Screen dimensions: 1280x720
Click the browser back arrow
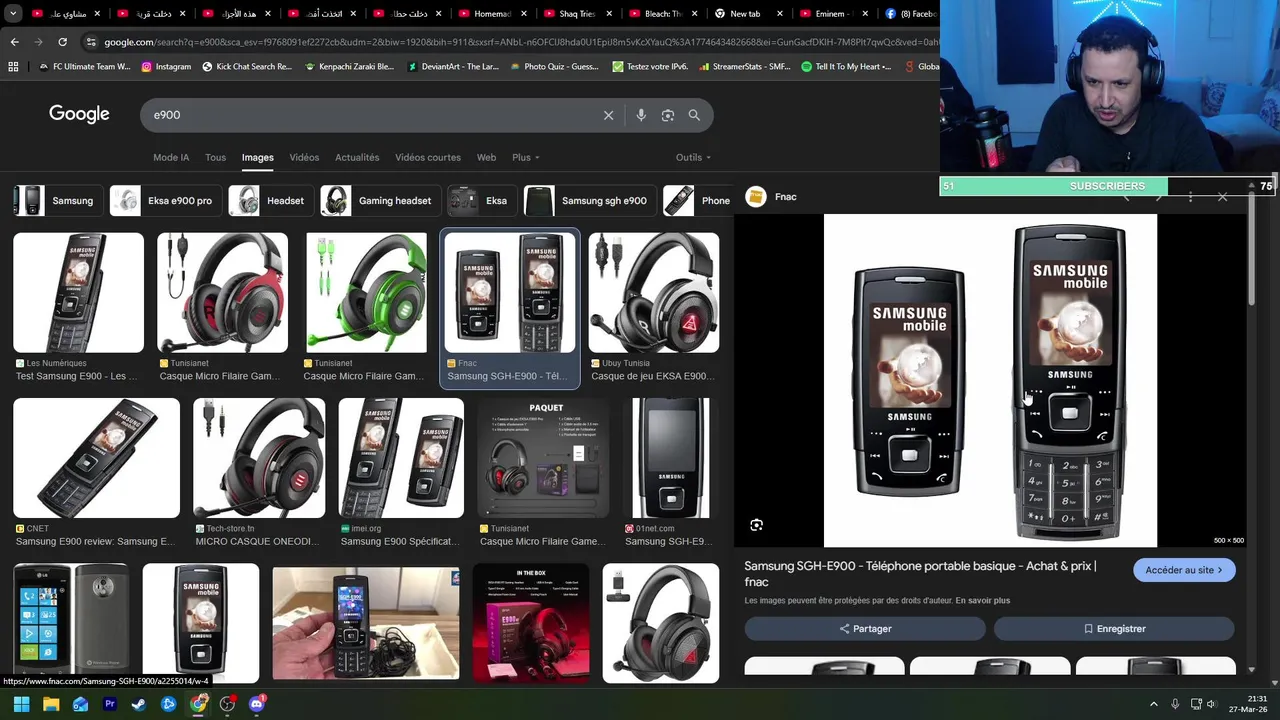[x=14, y=42]
